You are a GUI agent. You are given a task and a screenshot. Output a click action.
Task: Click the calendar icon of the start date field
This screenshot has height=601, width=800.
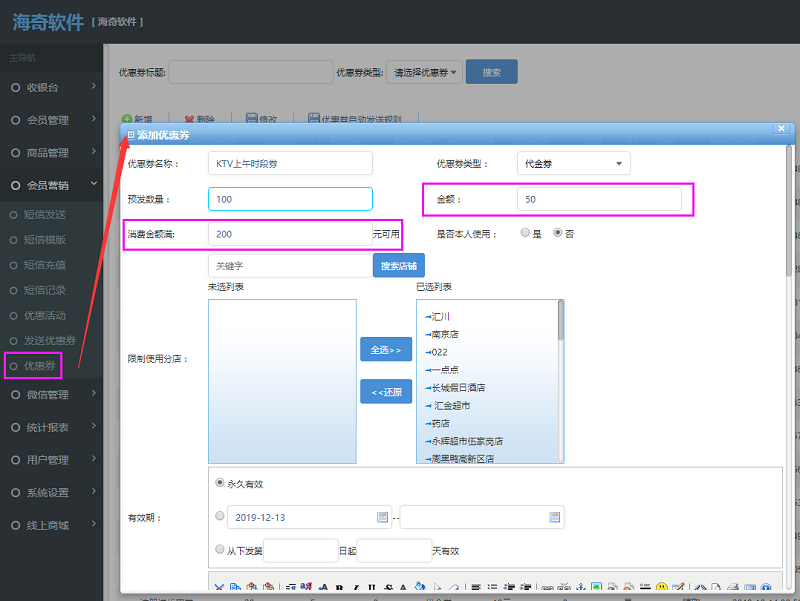381,517
